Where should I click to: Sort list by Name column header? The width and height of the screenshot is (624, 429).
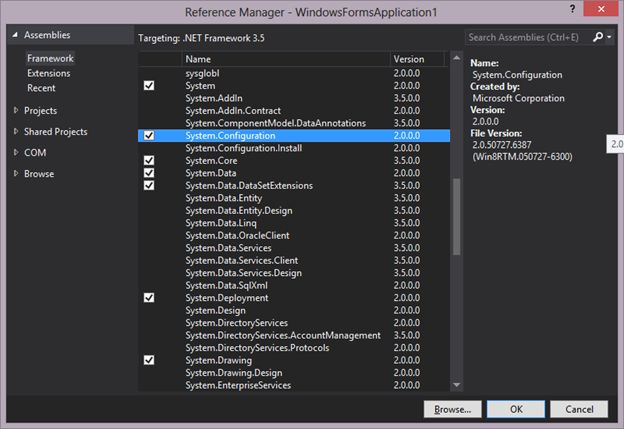click(284, 59)
